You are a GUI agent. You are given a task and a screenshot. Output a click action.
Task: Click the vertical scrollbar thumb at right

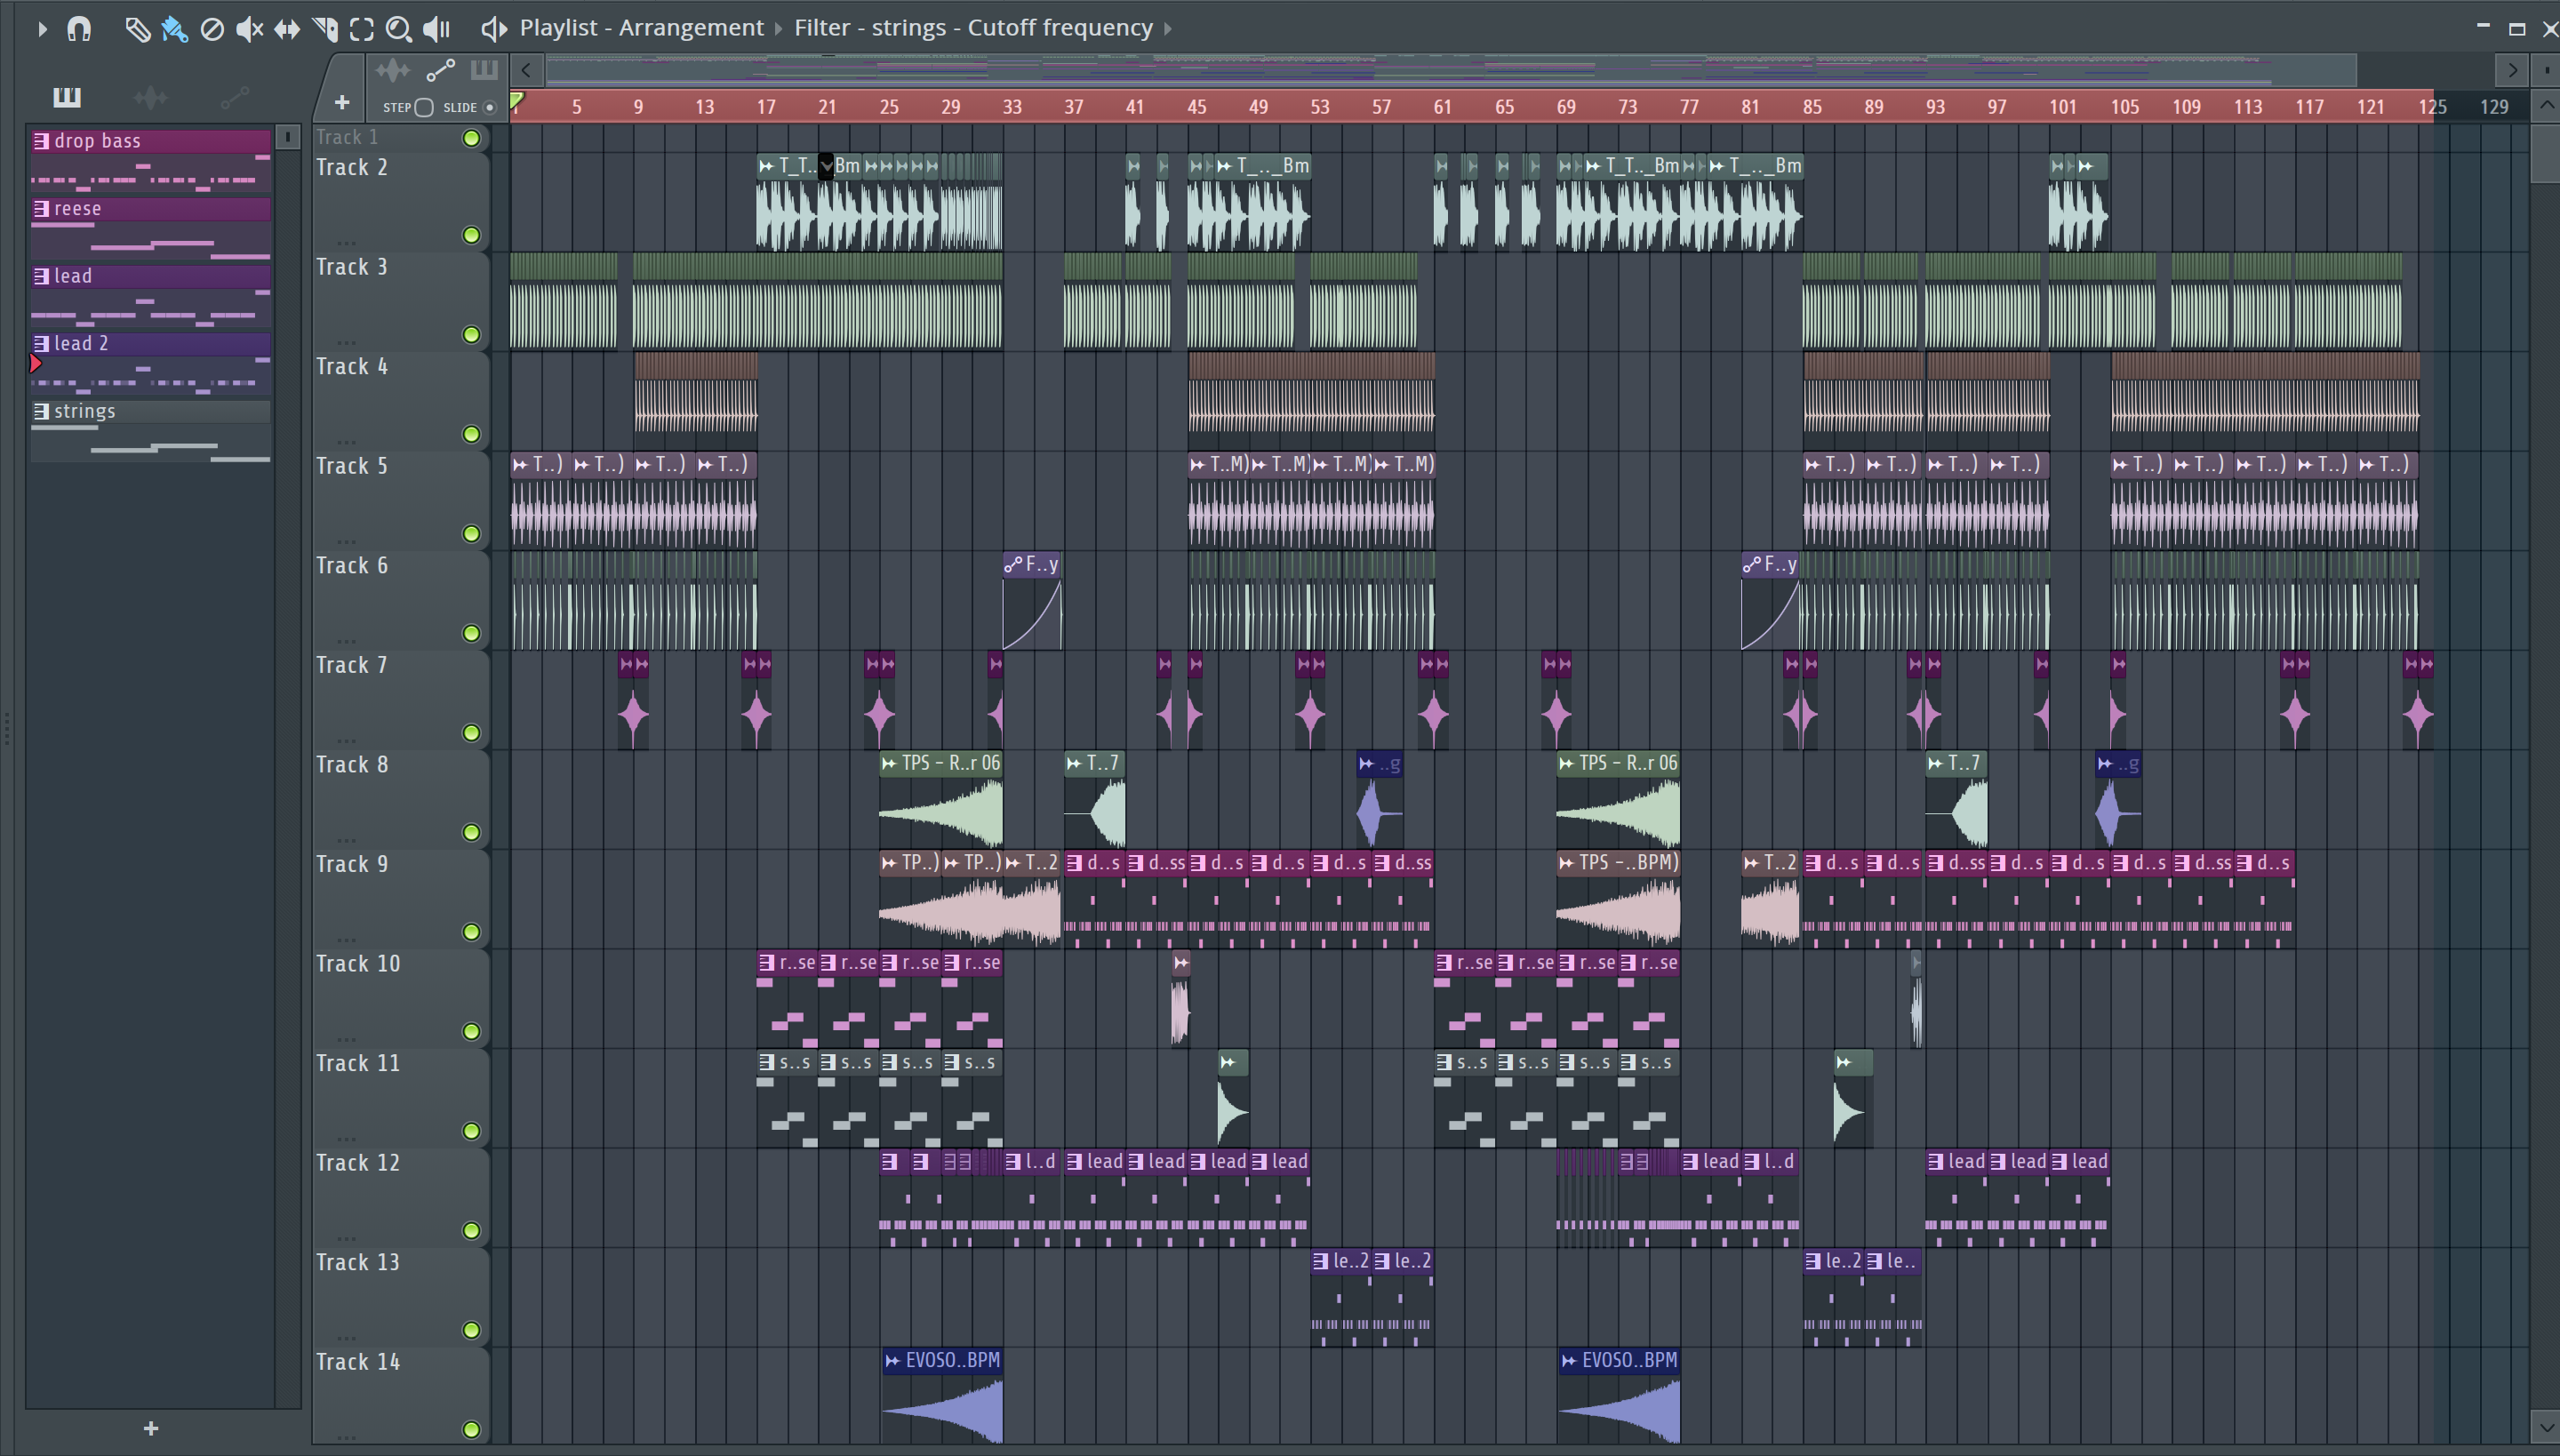(2546, 153)
